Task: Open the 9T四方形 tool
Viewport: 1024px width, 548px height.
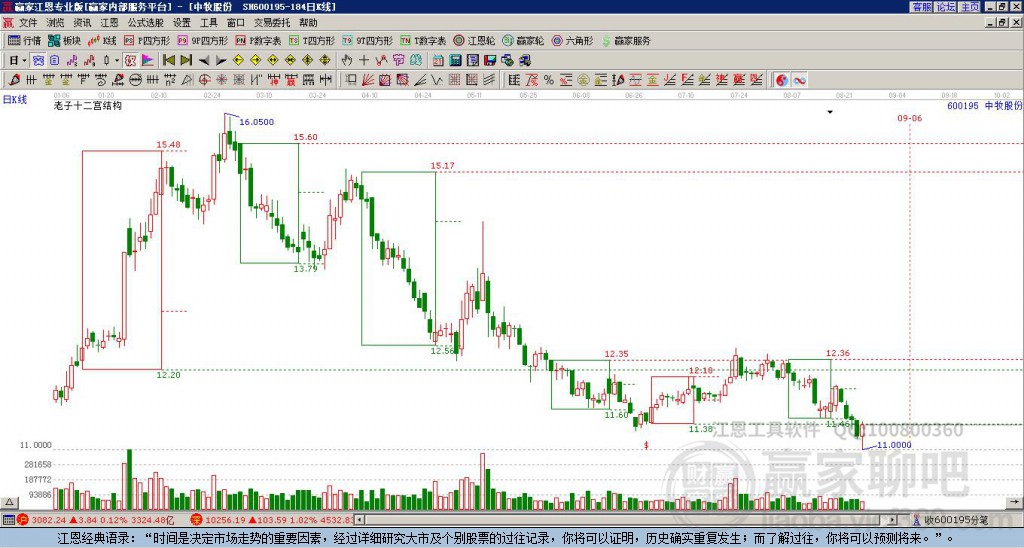Action: pos(368,40)
